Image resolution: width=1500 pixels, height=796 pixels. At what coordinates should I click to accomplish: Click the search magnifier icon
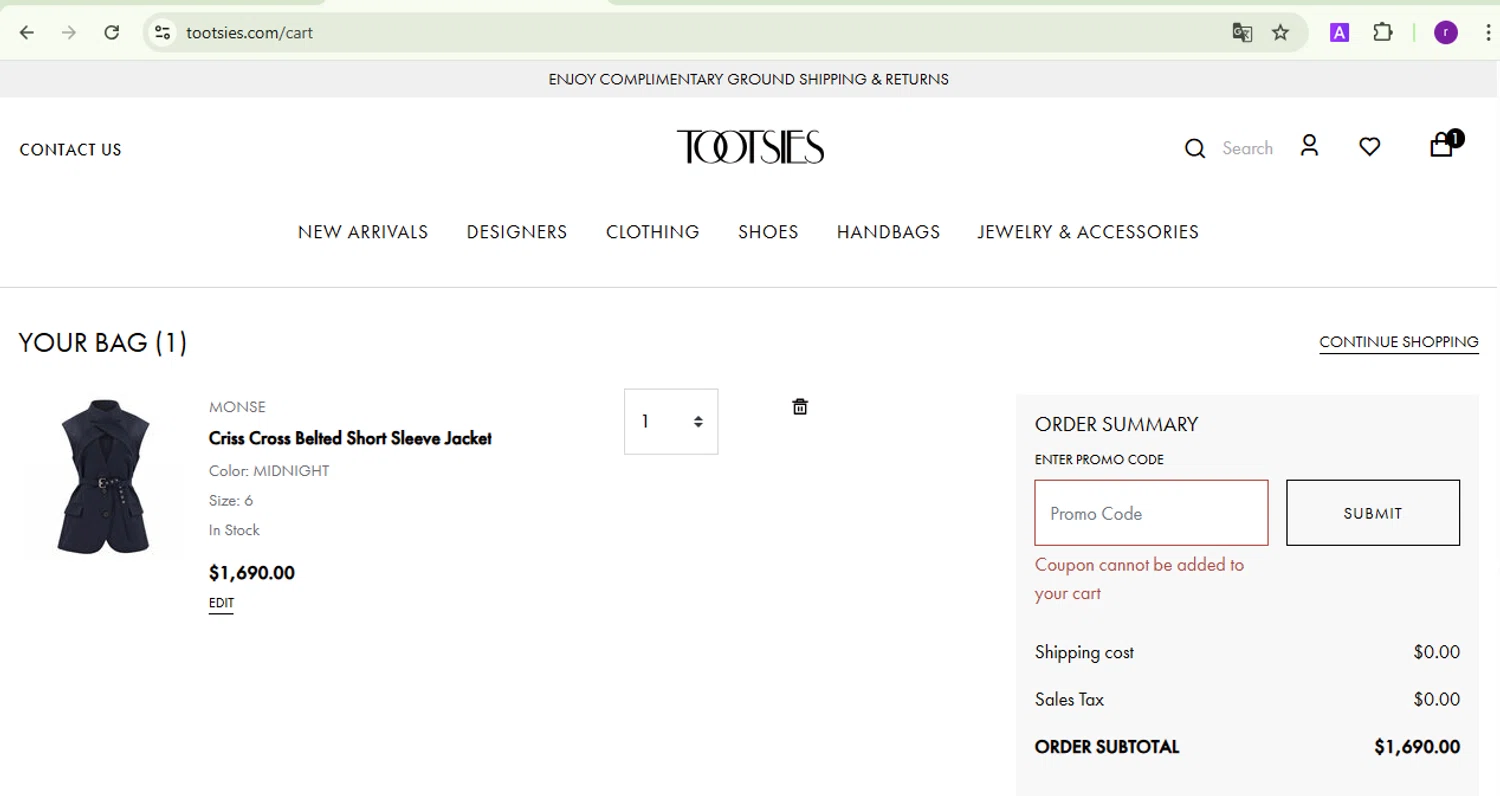[1195, 149]
